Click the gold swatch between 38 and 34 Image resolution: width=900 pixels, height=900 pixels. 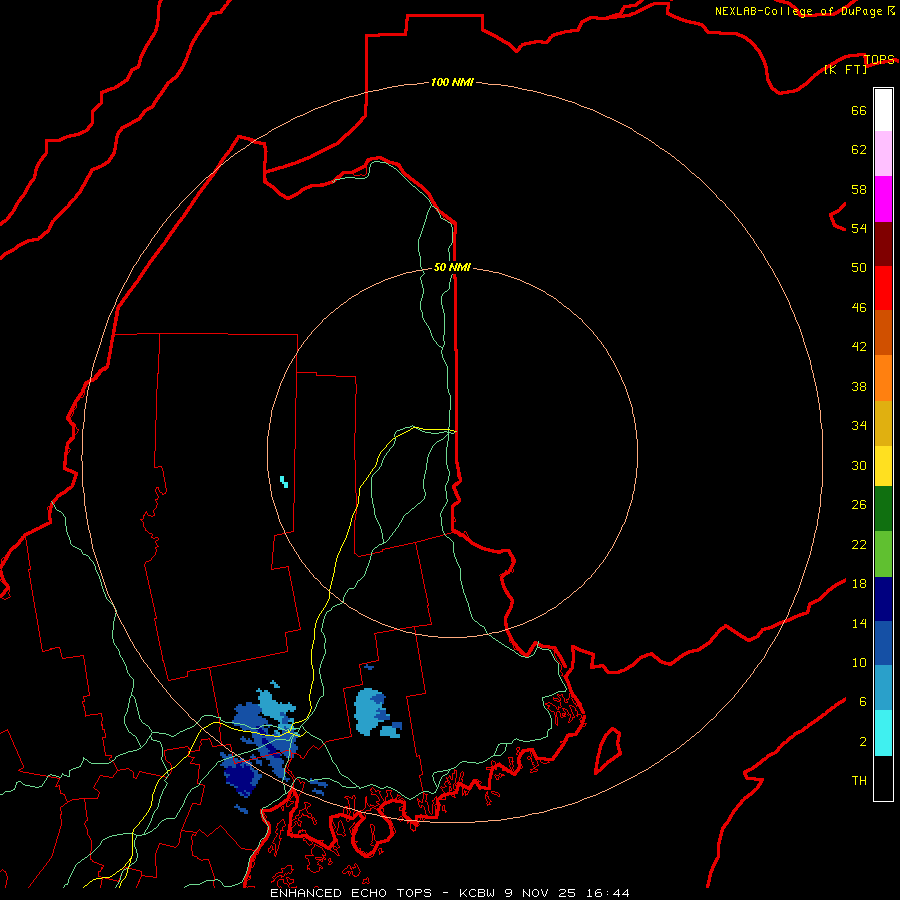tap(883, 424)
